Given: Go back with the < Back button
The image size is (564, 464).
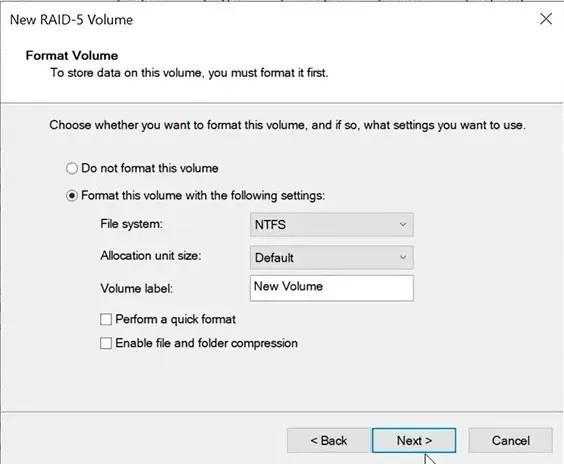Looking at the screenshot, I should [328, 440].
